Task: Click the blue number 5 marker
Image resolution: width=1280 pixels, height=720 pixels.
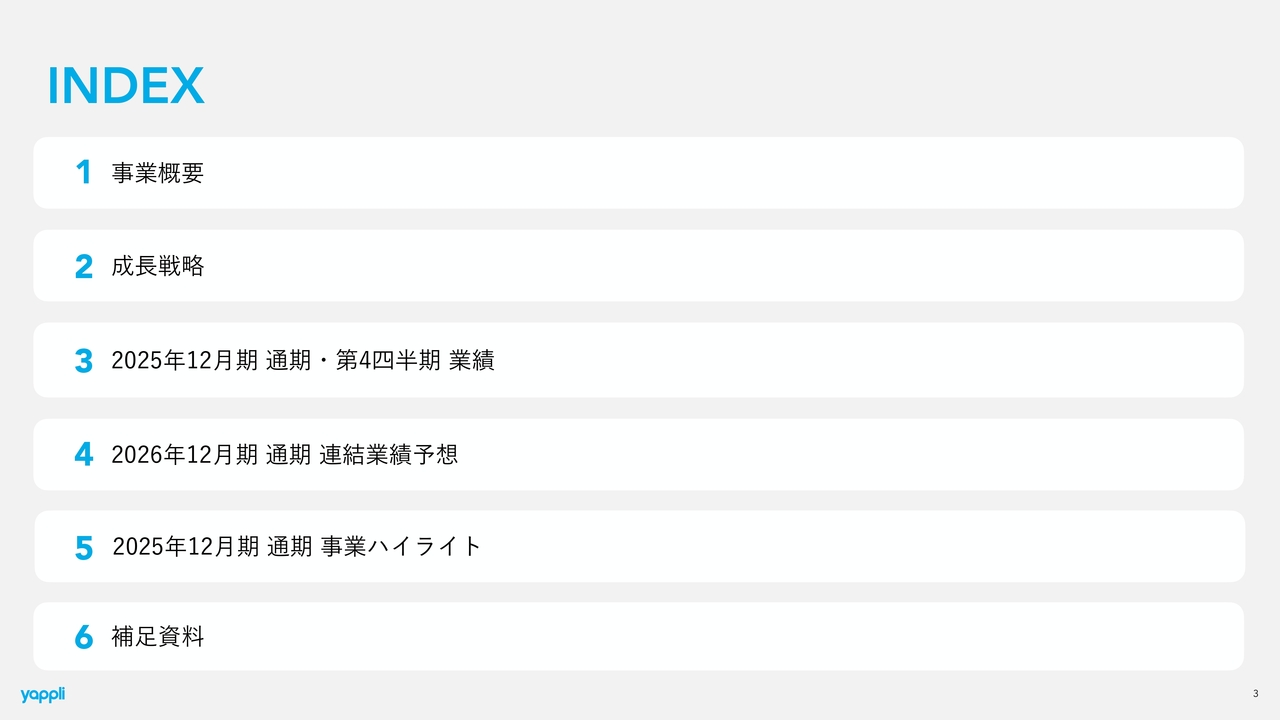Action: pyautogui.click(x=84, y=548)
